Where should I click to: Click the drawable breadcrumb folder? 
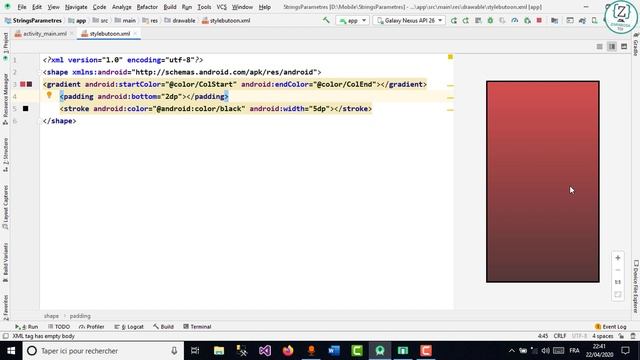180,20
